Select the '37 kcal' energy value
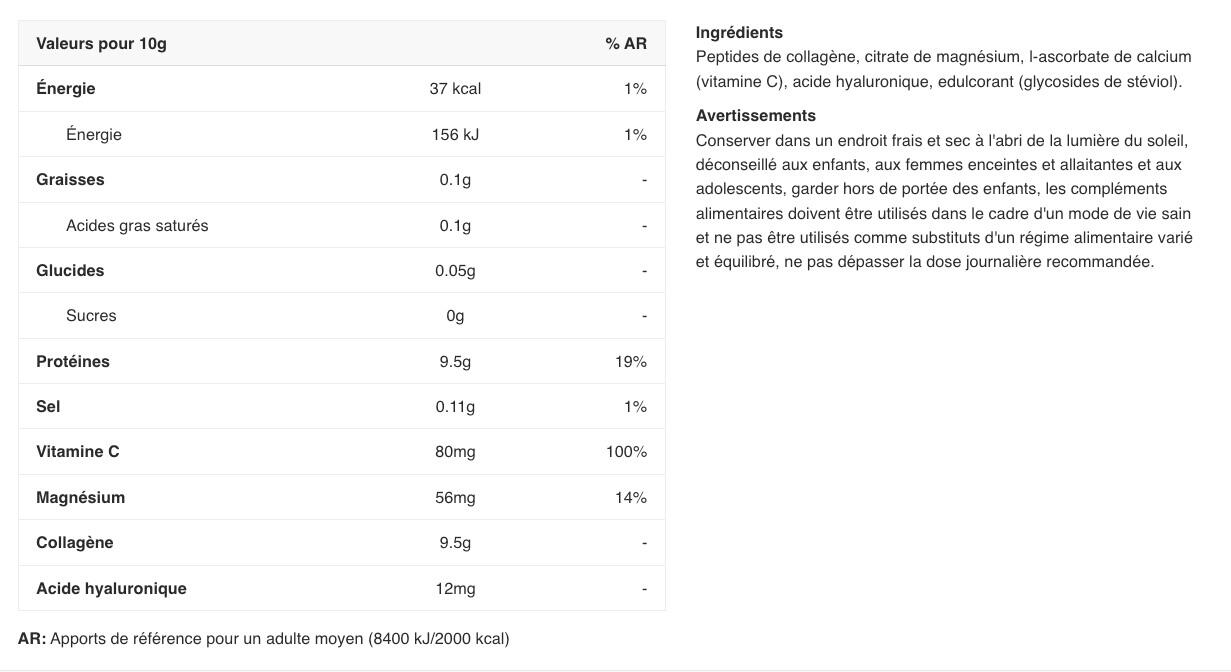 pos(455,88)
